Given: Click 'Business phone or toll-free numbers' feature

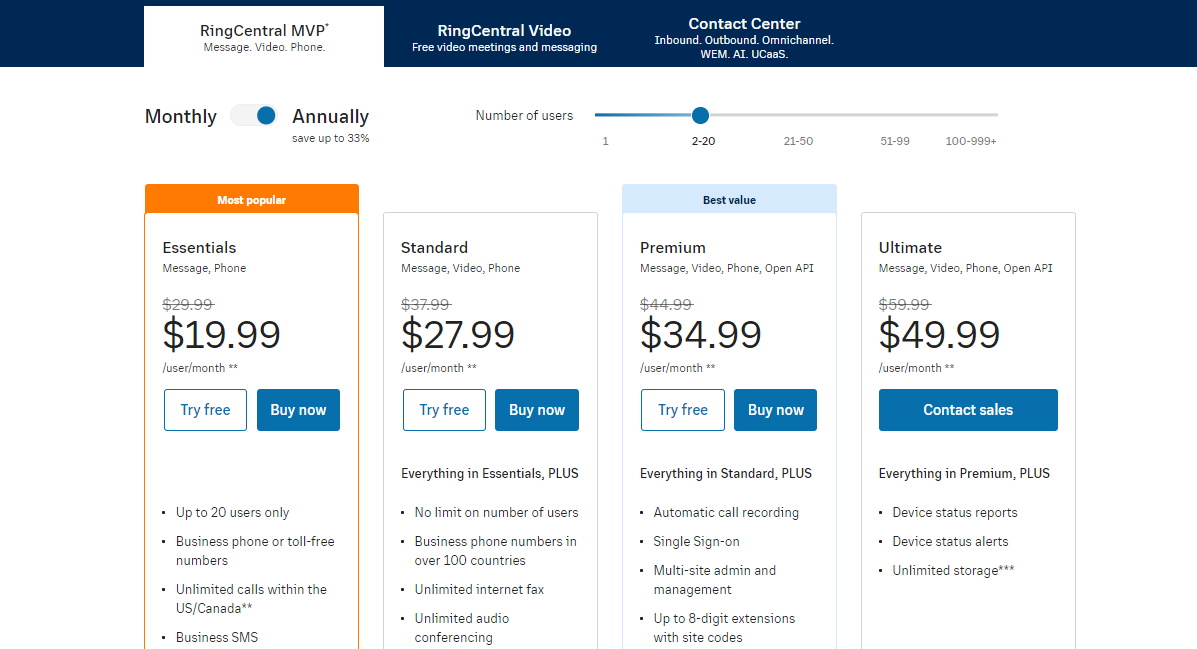Looking at the screenshot, I should (x=255, y=551).
